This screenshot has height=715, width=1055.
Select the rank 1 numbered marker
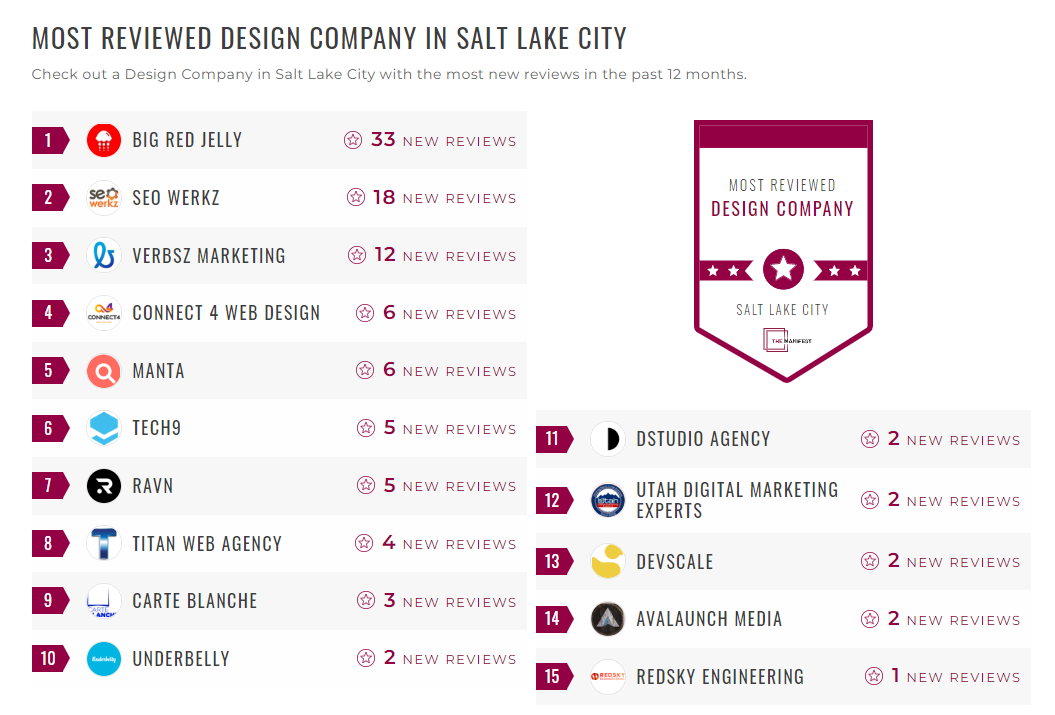click(48, 139)
